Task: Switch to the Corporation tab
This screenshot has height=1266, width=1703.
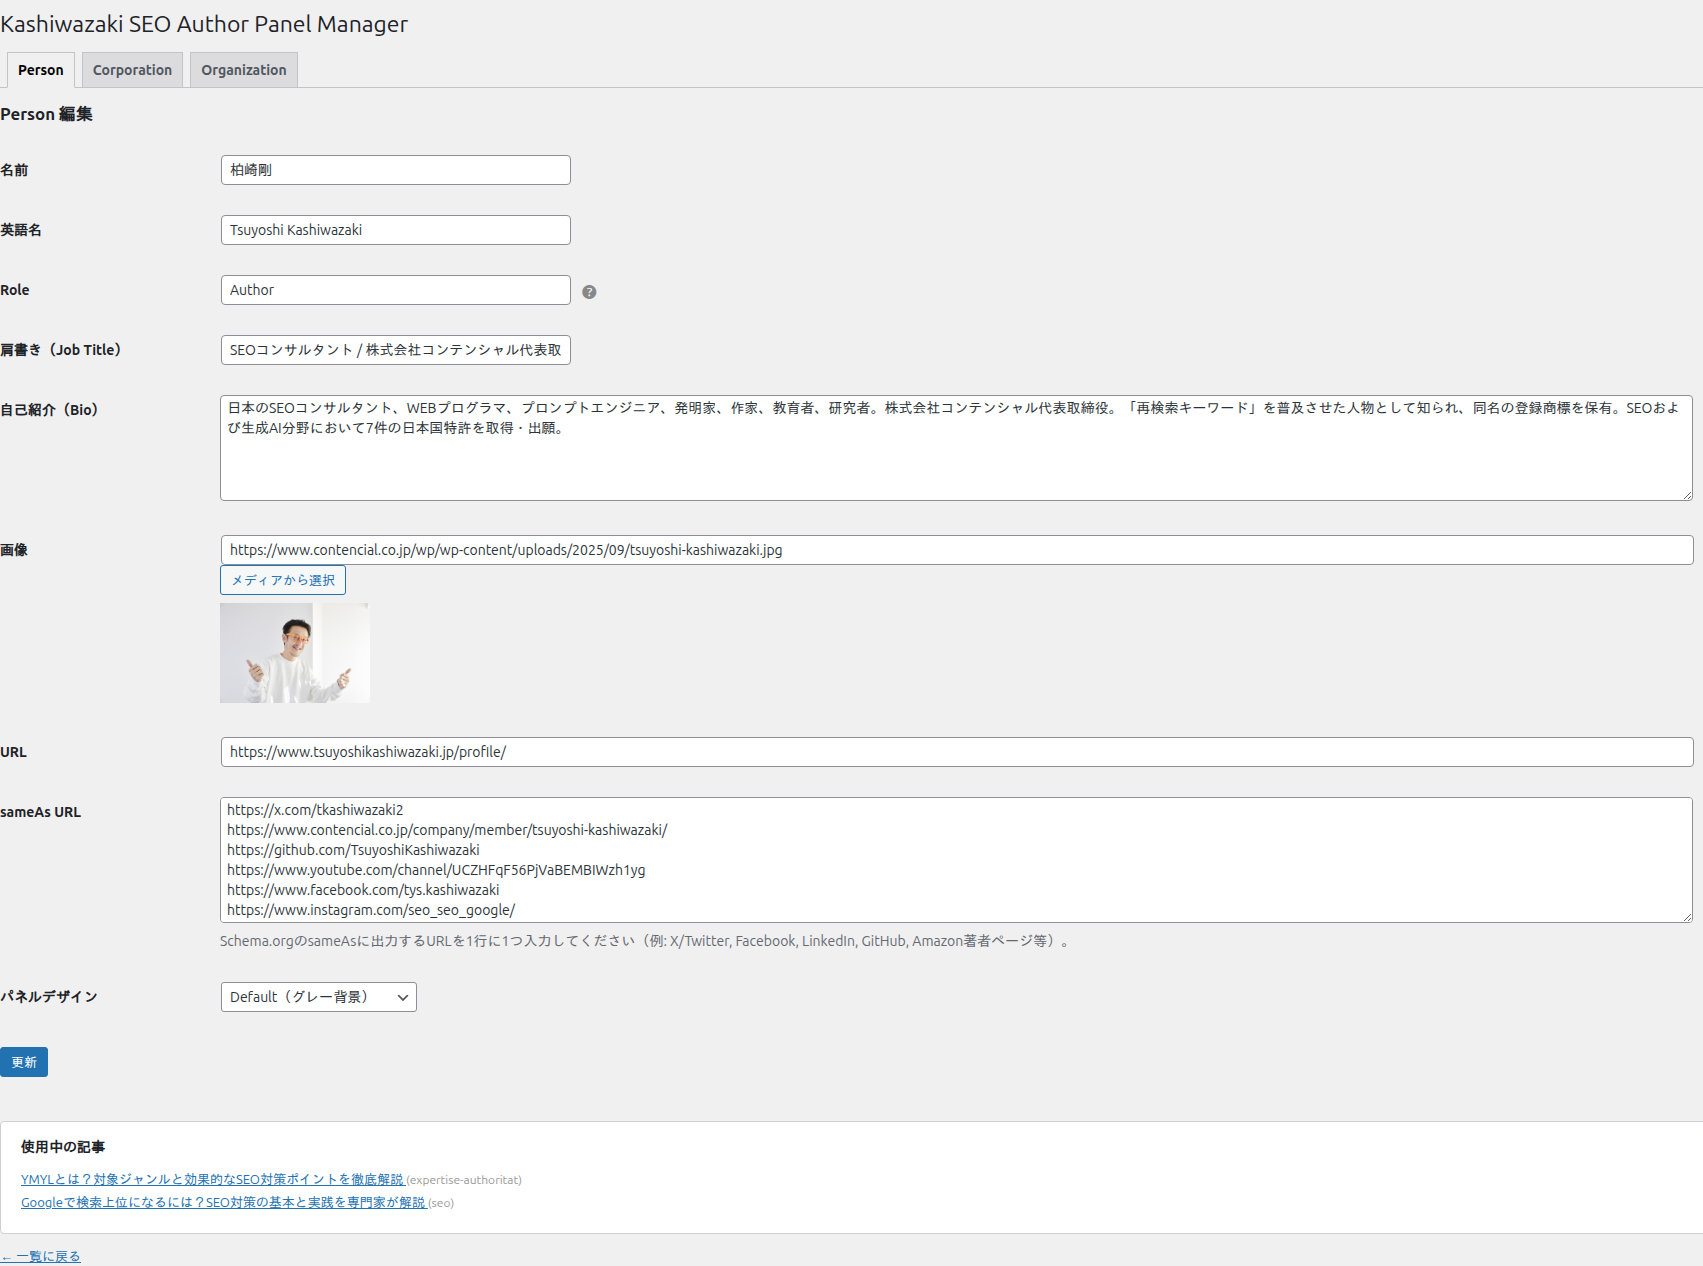Action: pyautogui.click(x=132, y=70)
